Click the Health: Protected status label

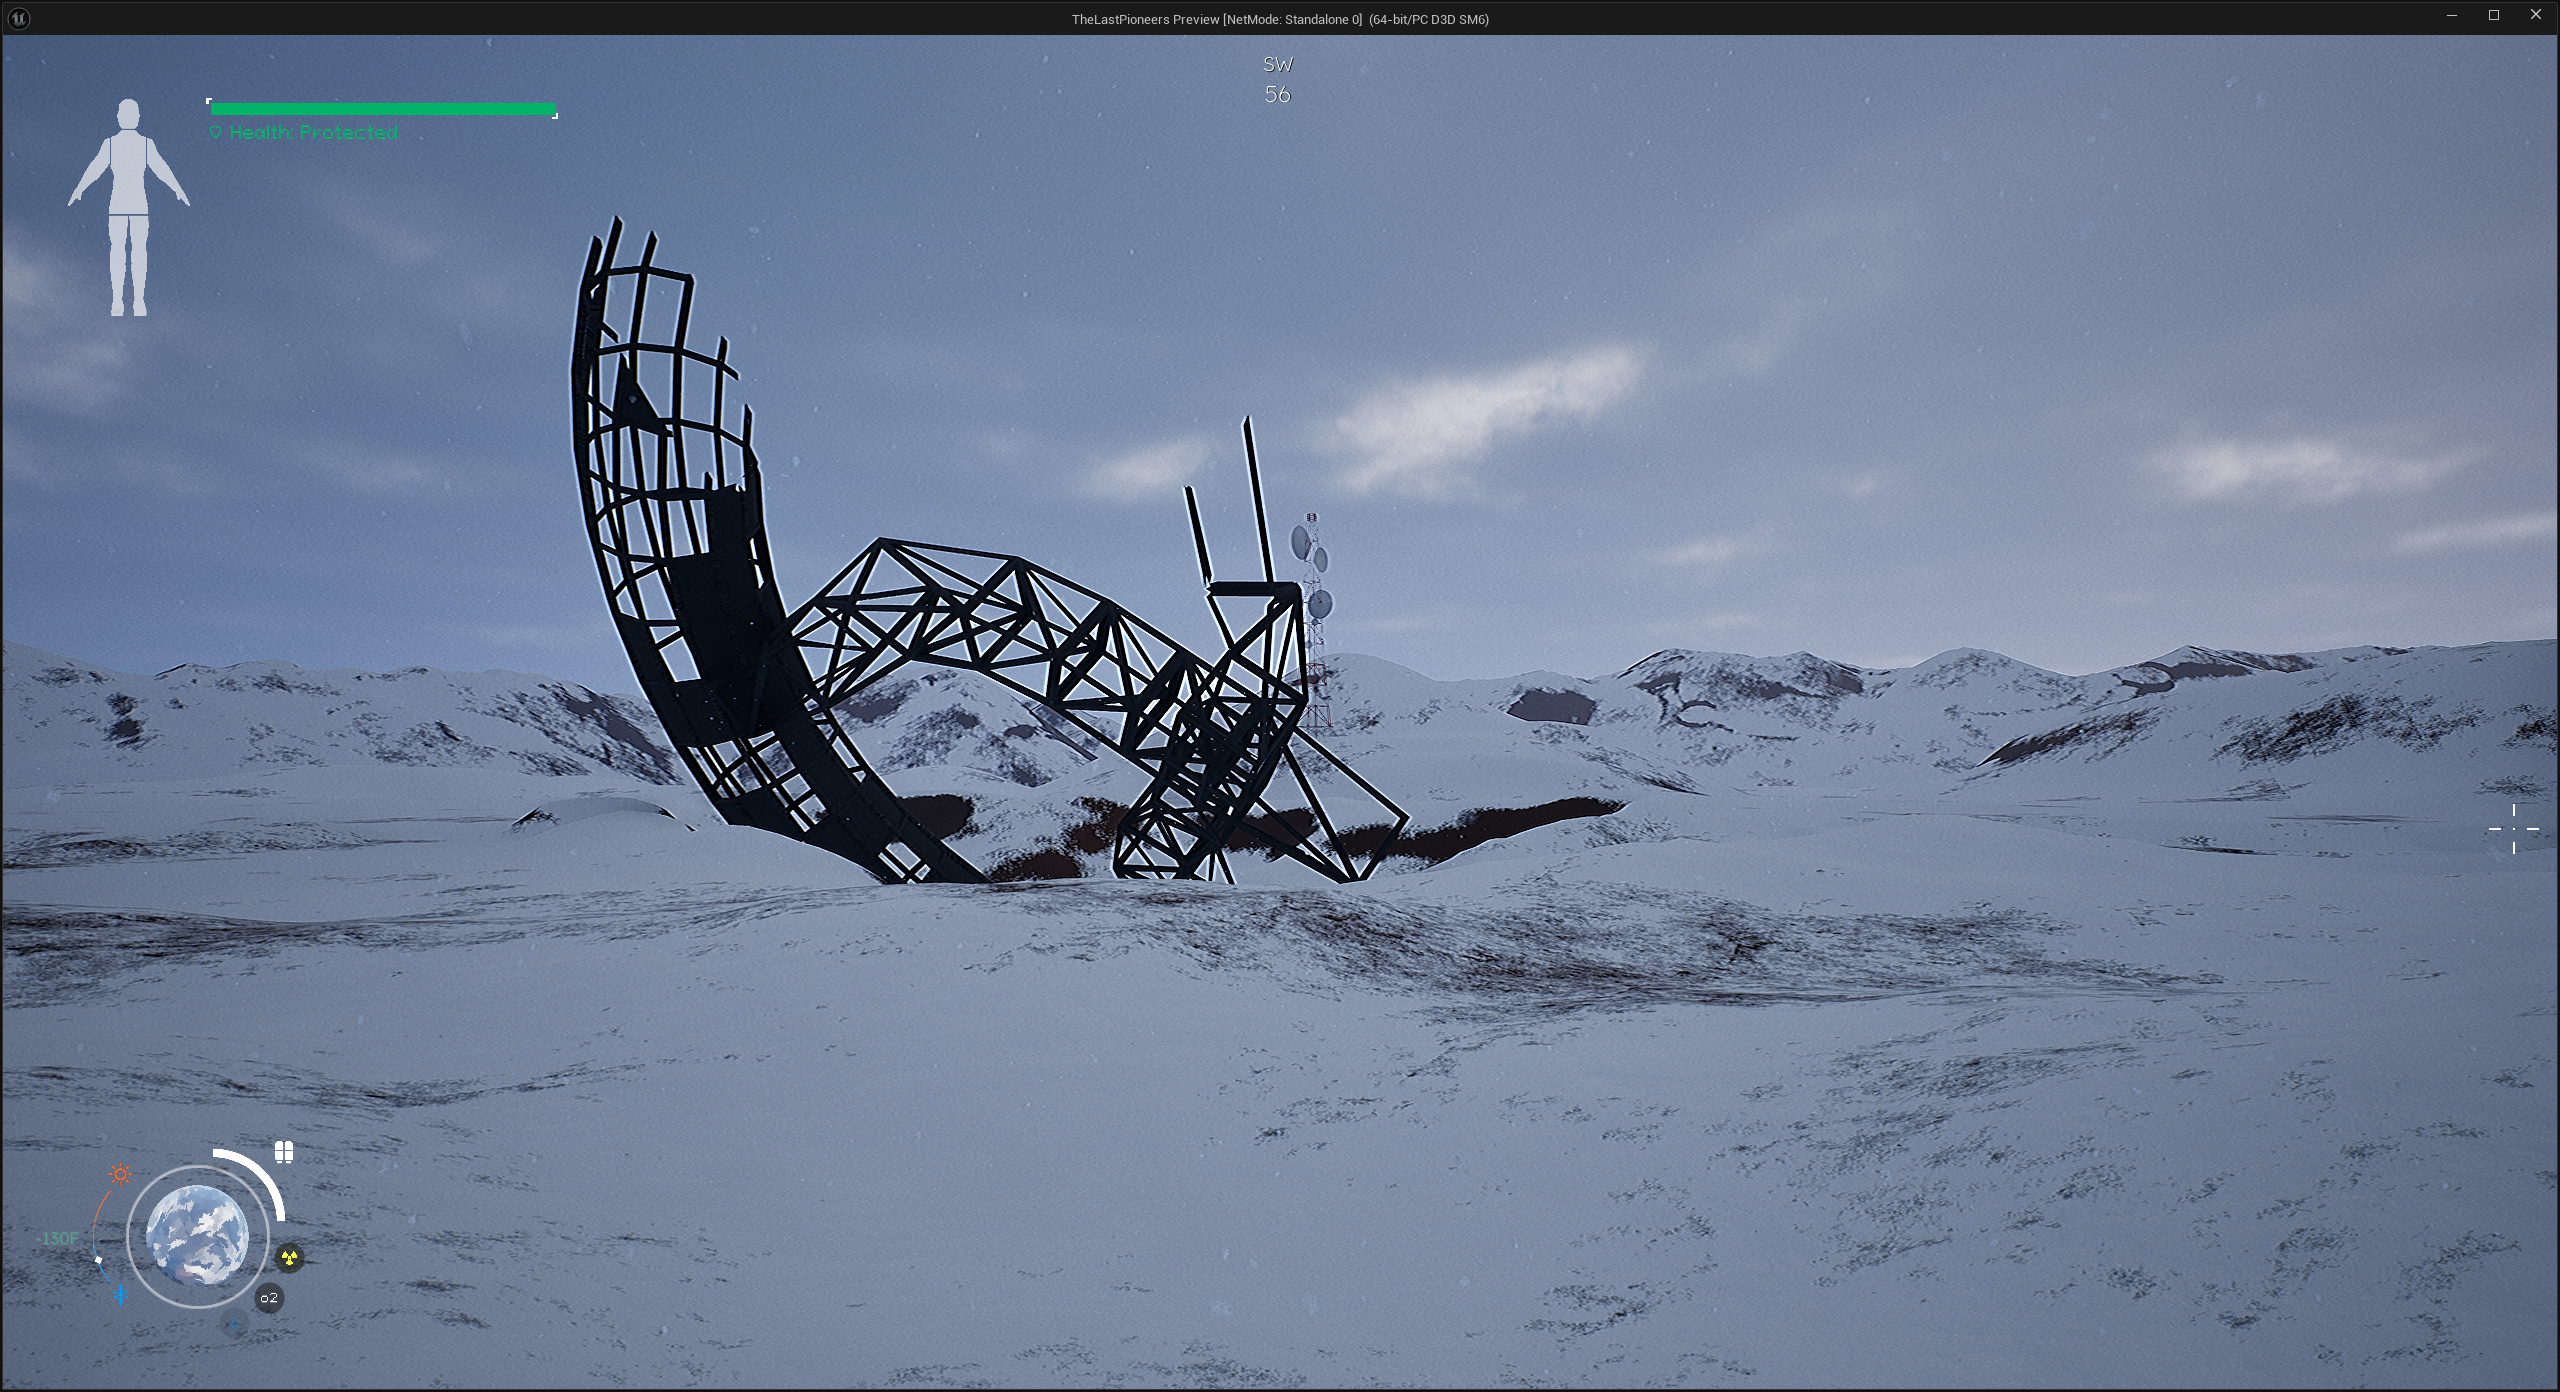point(313,133)
